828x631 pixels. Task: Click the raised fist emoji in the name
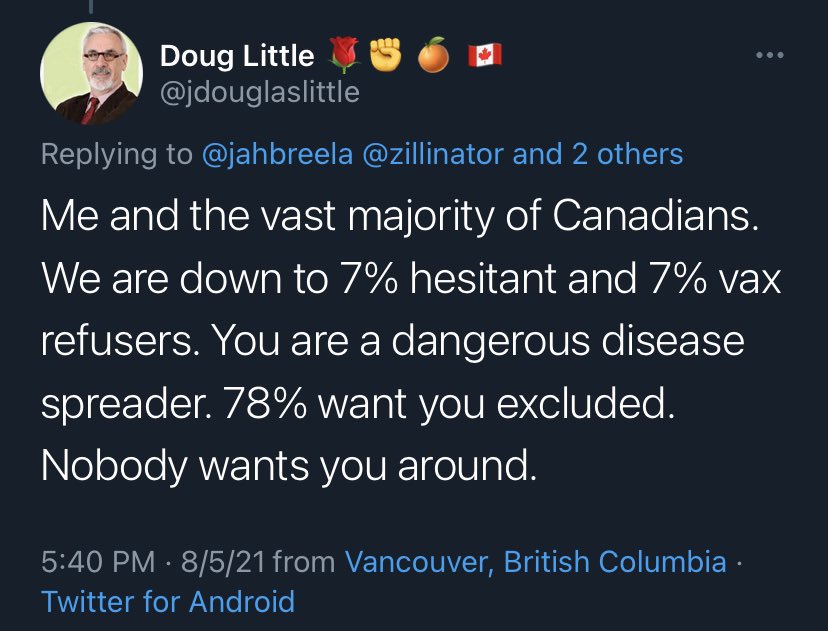[x=386, y=59]
